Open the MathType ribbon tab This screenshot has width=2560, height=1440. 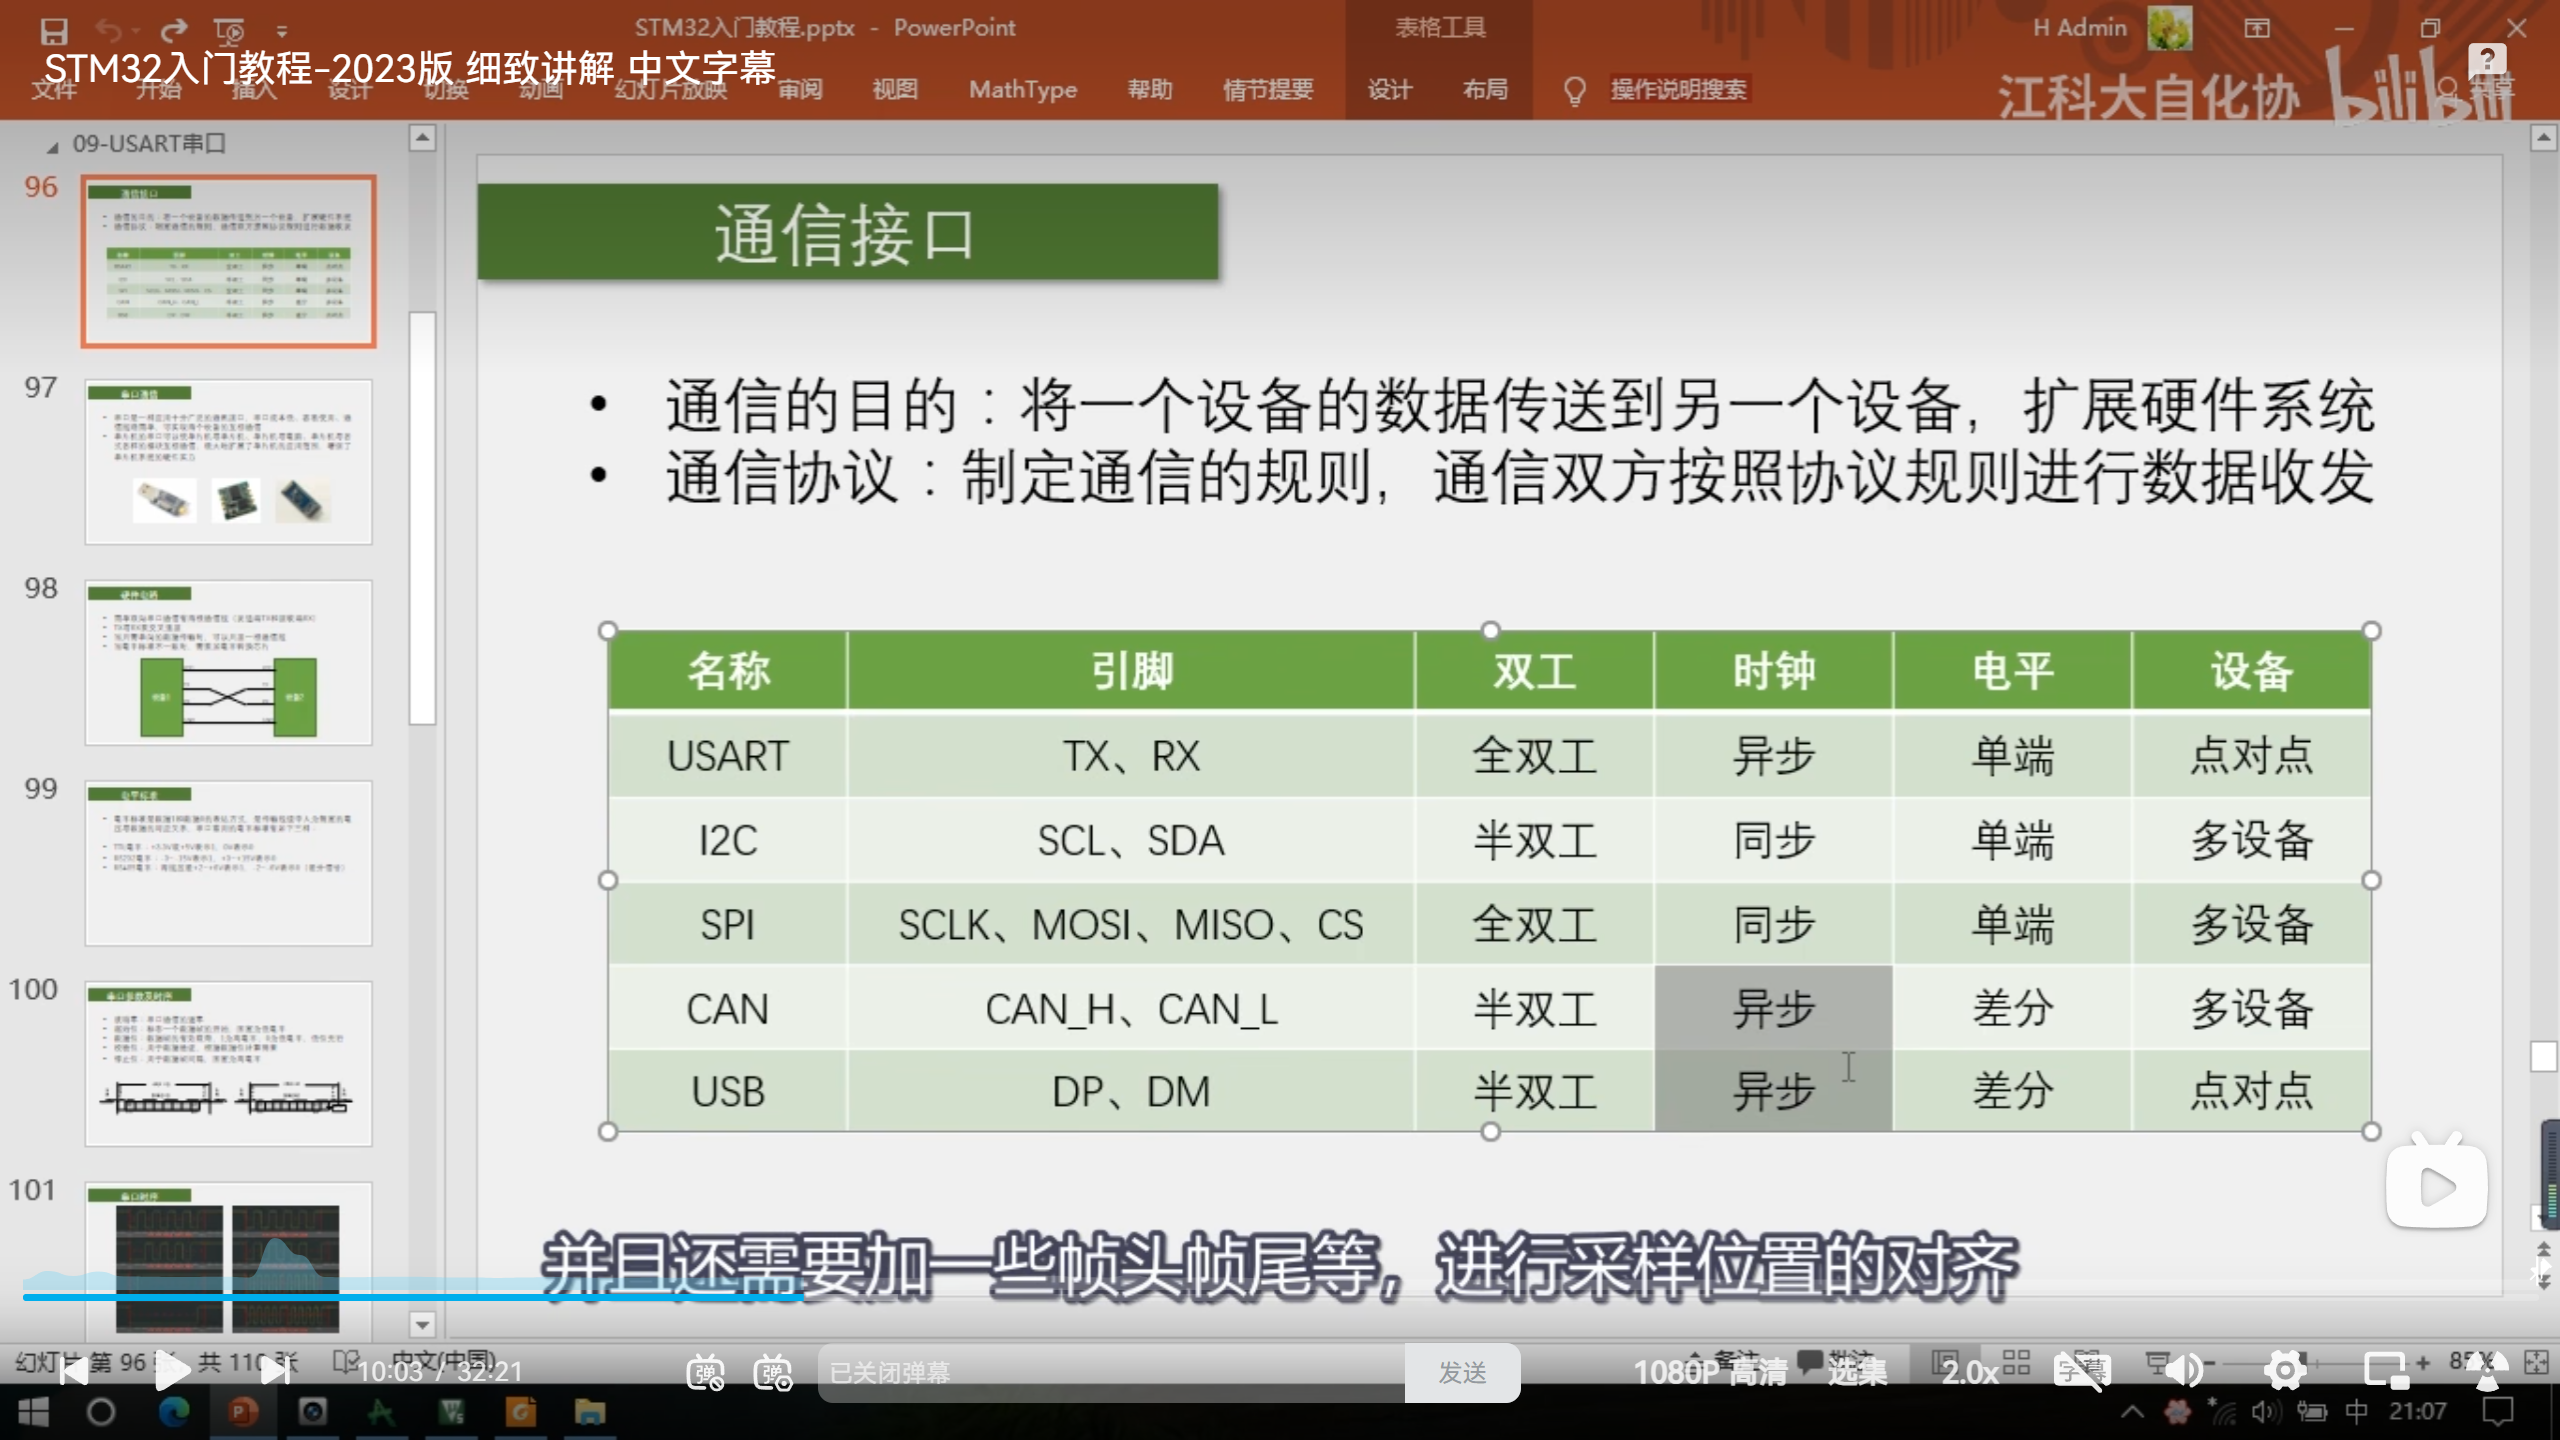pyautogui.click(x=1022, y=90)
